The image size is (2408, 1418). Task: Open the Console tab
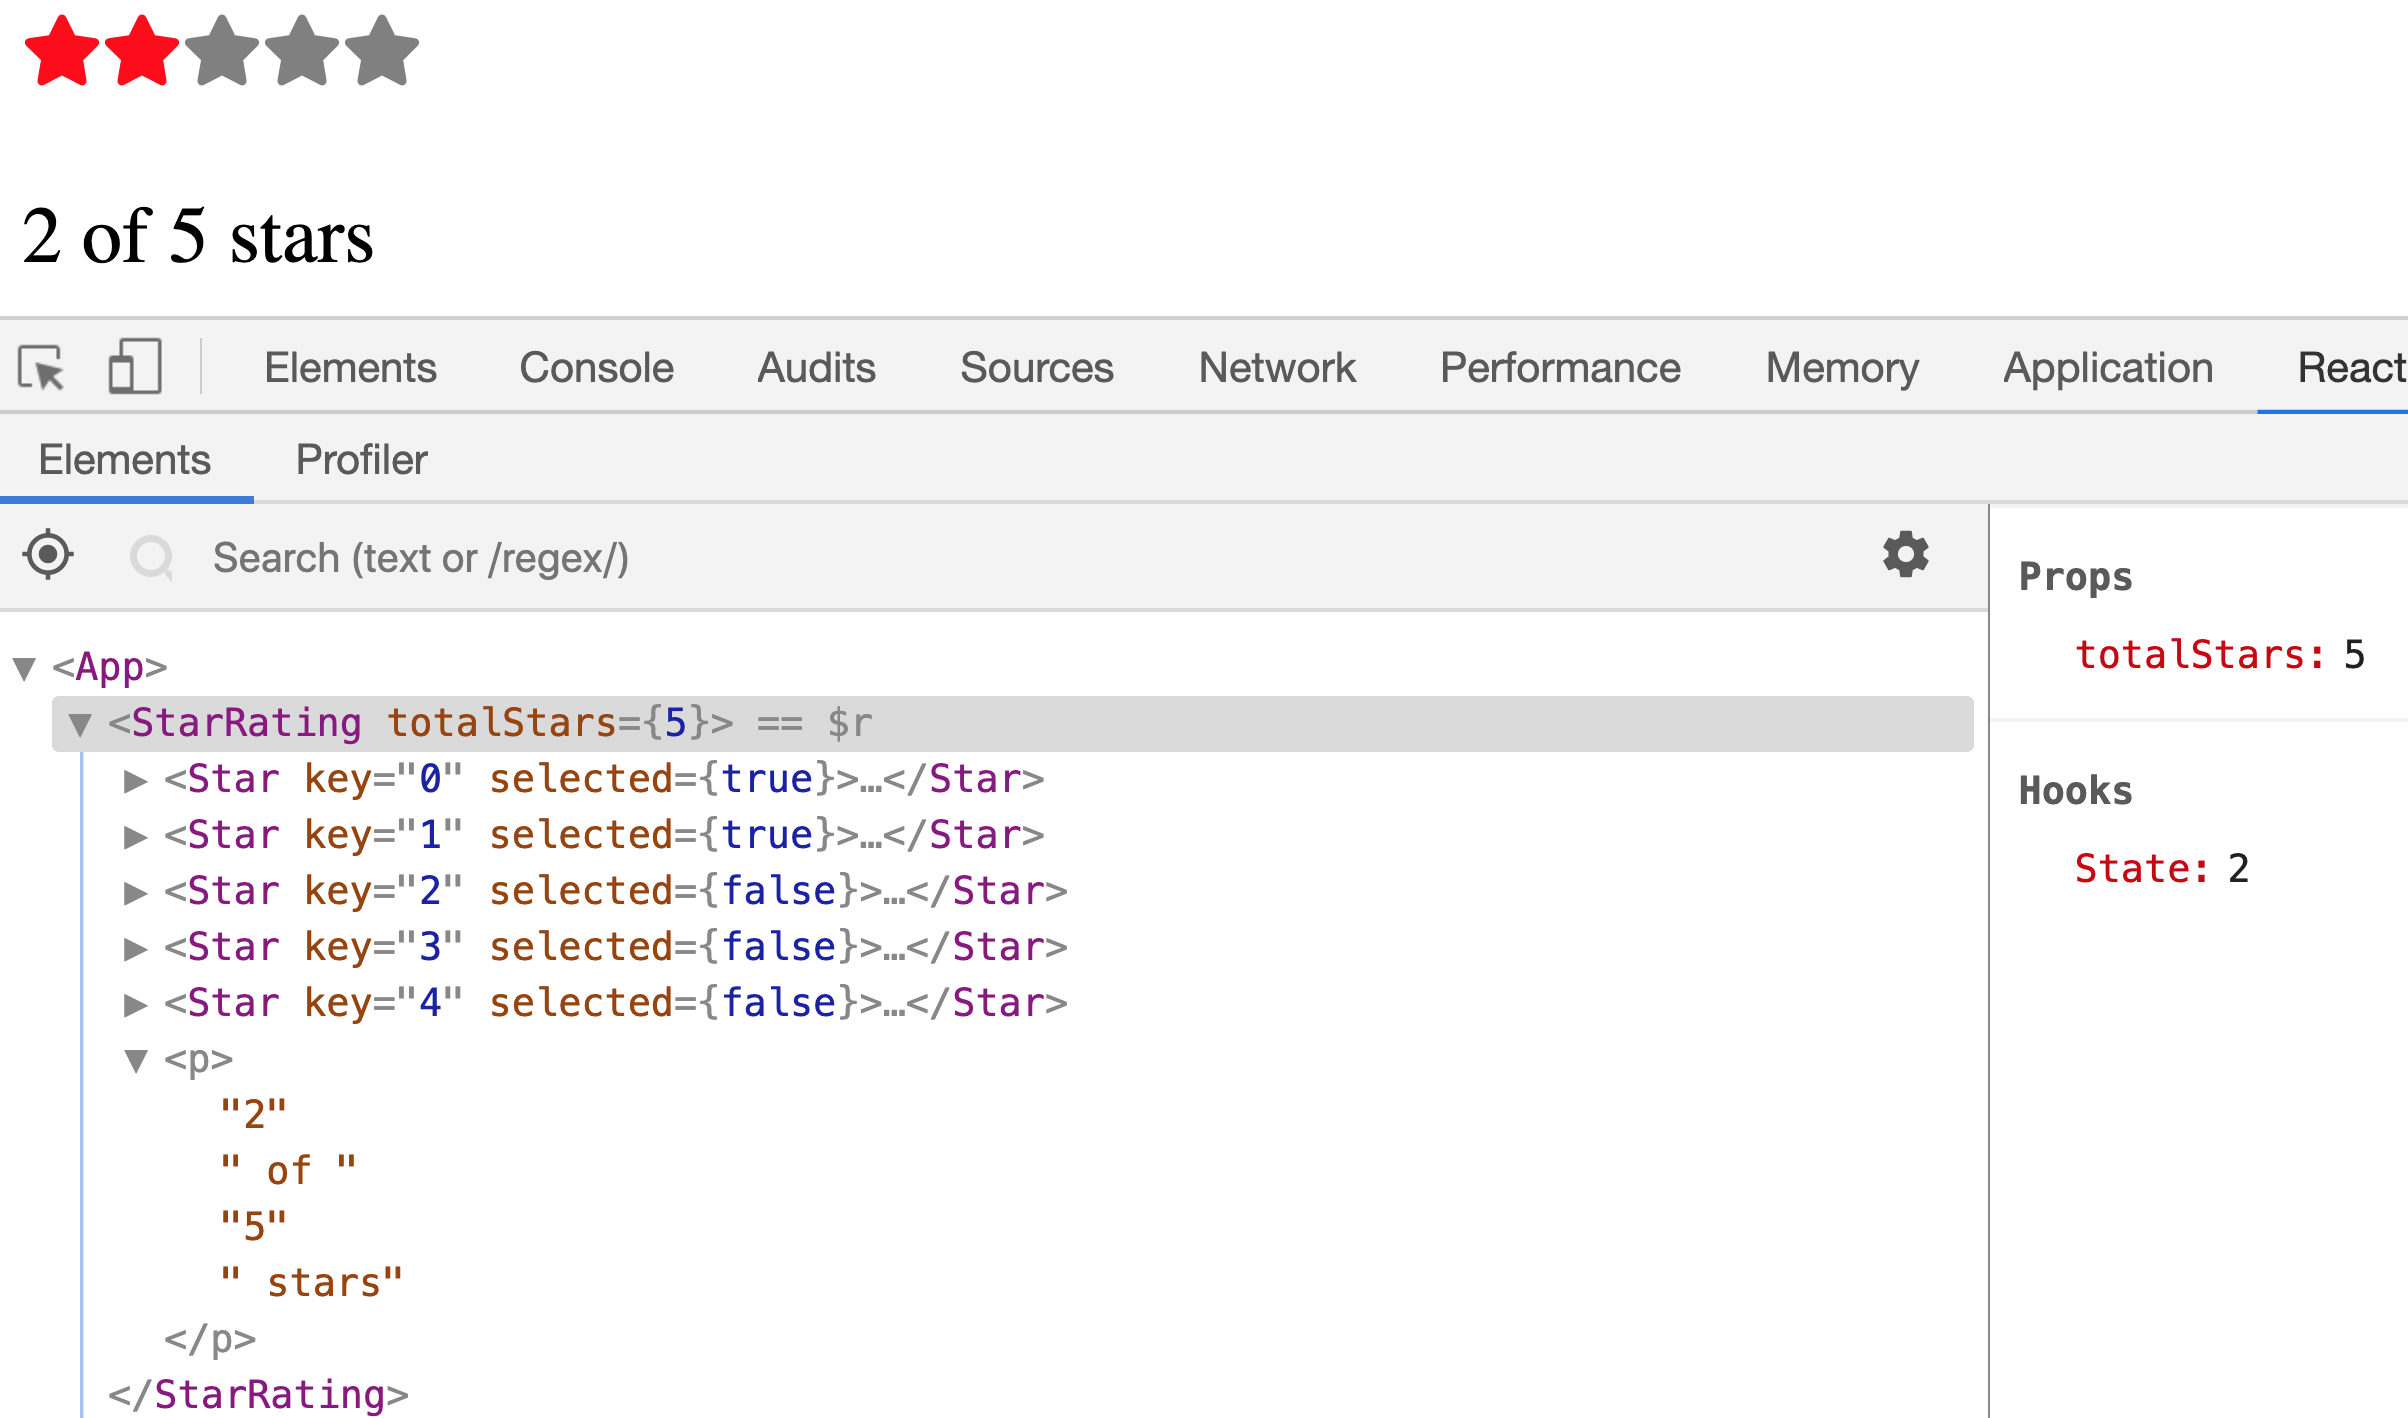tap(596, 368)
